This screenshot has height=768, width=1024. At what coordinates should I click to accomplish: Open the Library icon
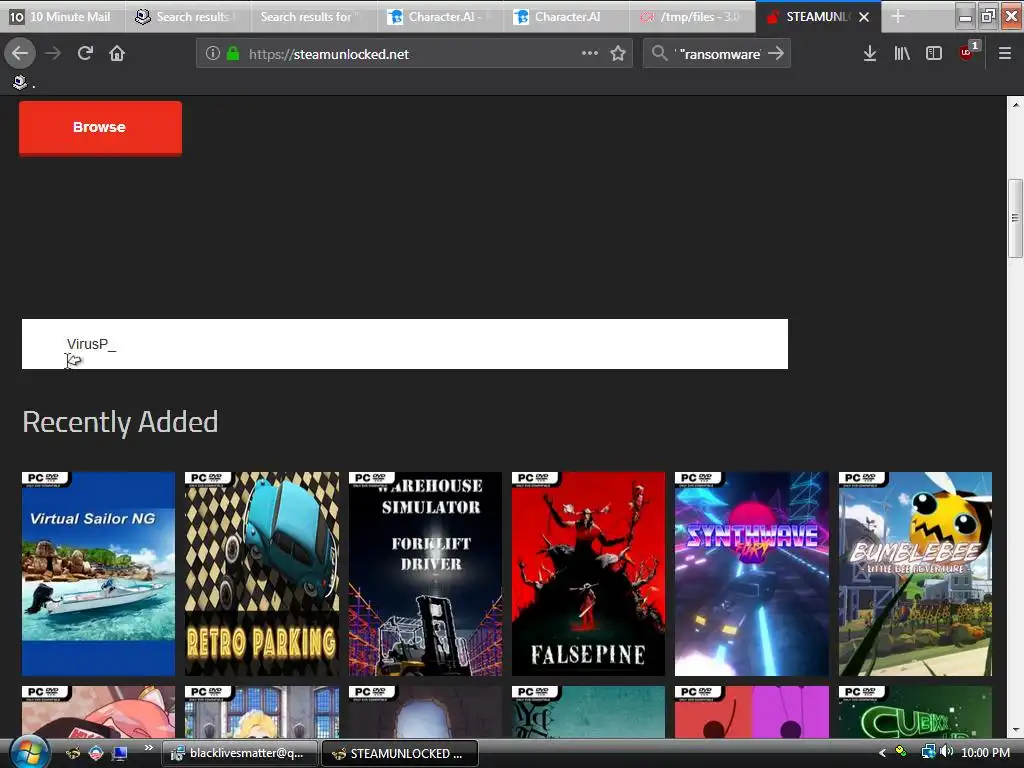[902, 54]
